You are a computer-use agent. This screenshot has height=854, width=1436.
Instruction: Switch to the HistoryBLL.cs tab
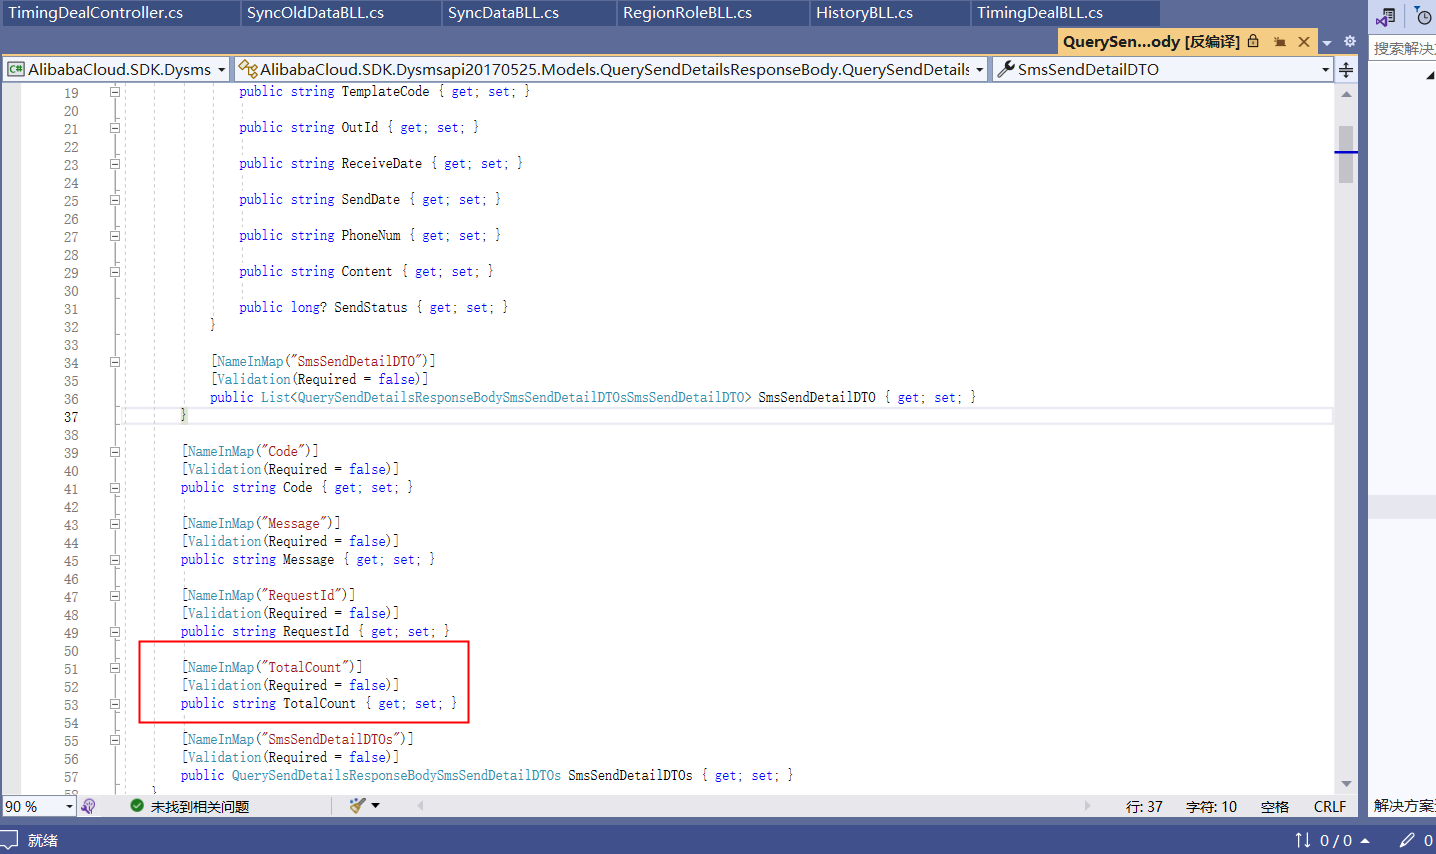[889, 13]
